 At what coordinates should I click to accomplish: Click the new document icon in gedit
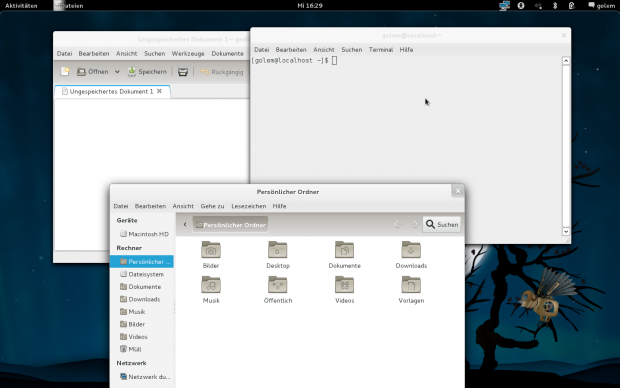click(x=65, y=72)
